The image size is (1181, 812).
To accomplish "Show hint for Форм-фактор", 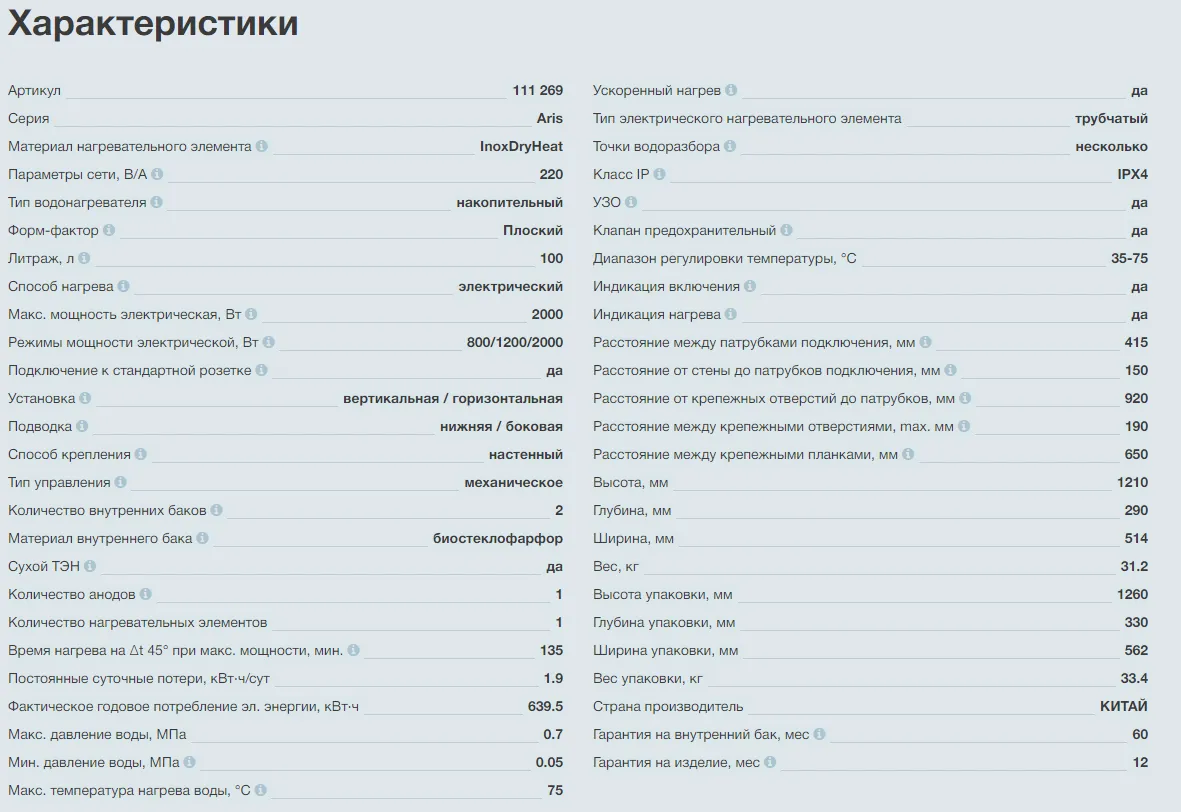I will 109,230.
